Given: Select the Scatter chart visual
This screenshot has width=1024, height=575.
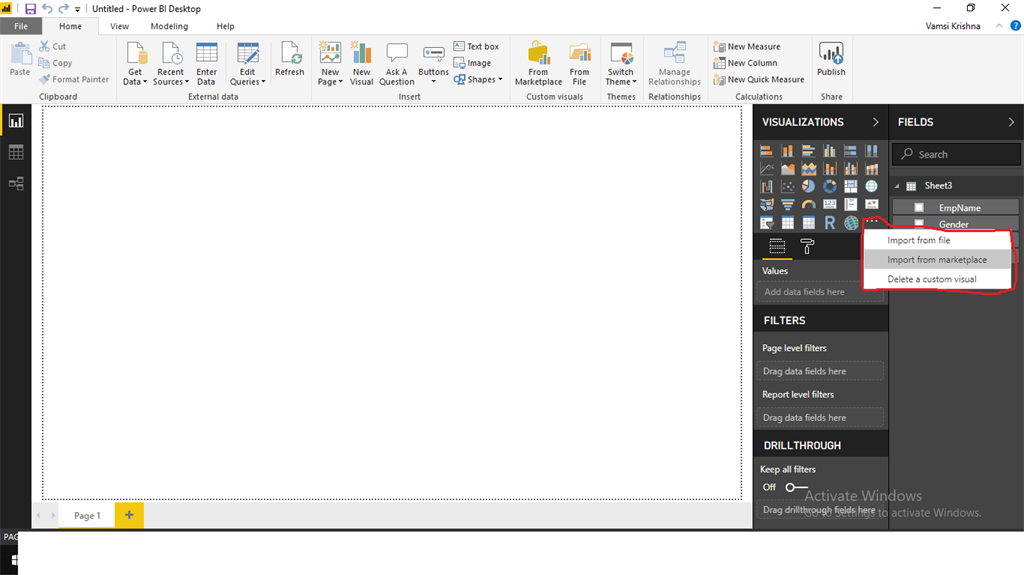Looking at the screenshot, I should (788, 187).
